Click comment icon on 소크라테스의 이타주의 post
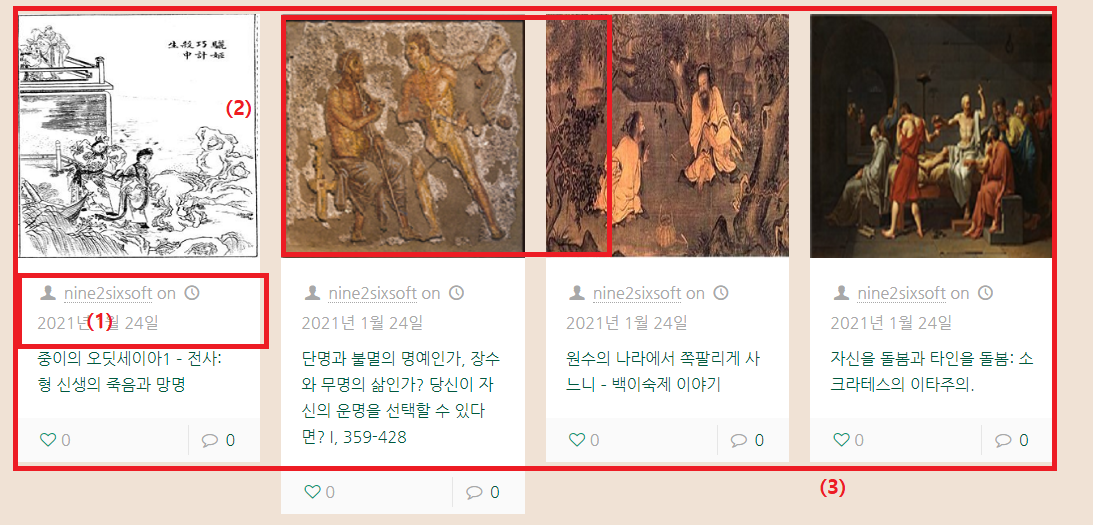This screenshot has height=525, width=1093. point(1003,441)
